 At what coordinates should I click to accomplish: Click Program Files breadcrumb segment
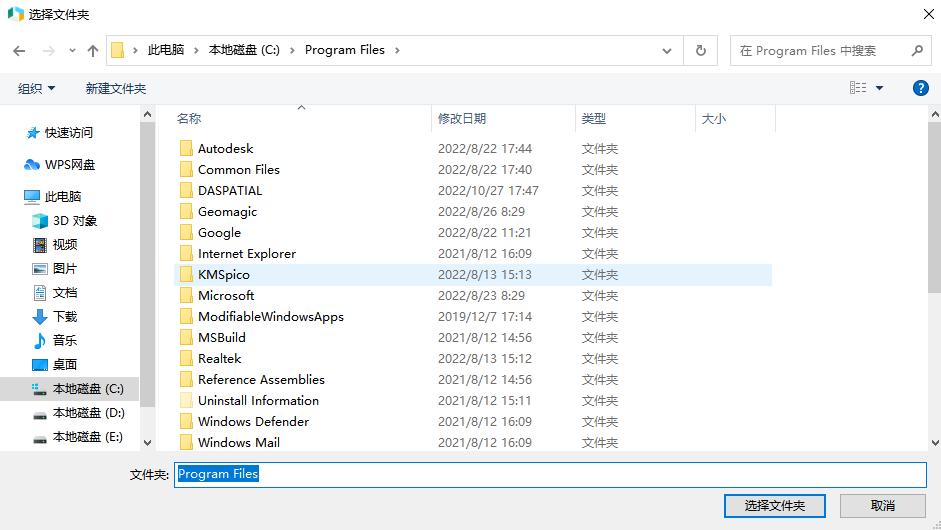click(x=344, y=50)
